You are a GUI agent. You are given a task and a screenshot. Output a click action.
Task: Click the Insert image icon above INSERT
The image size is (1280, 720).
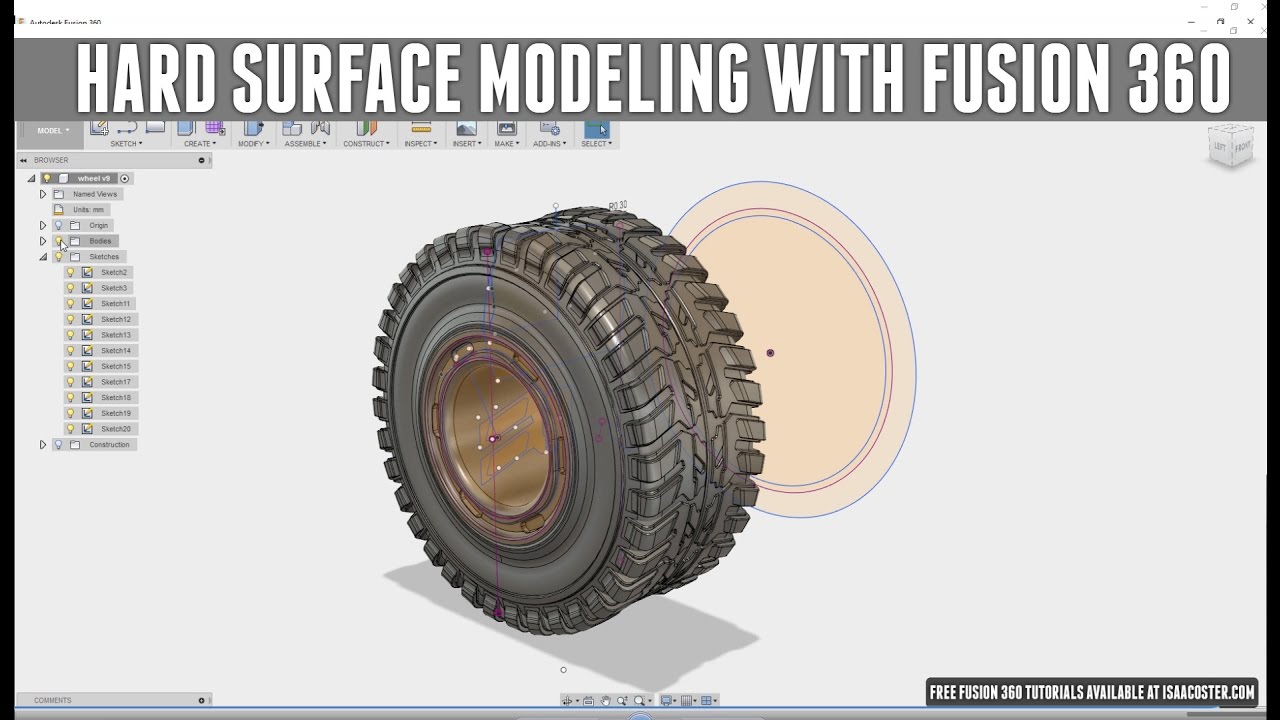pos(466,127)
